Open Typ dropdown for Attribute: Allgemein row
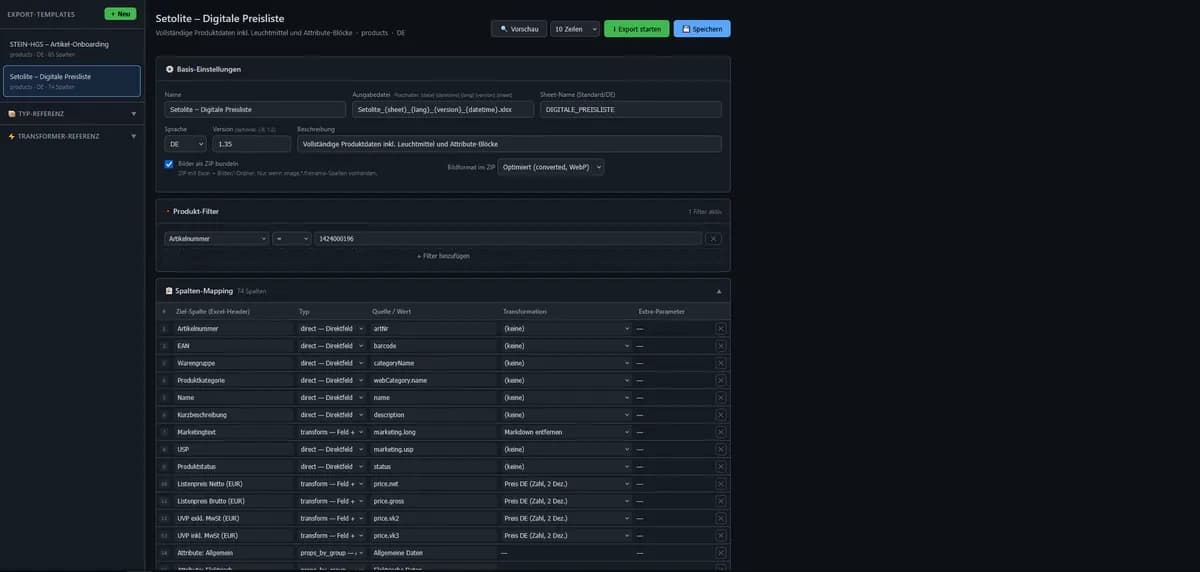 332,553
